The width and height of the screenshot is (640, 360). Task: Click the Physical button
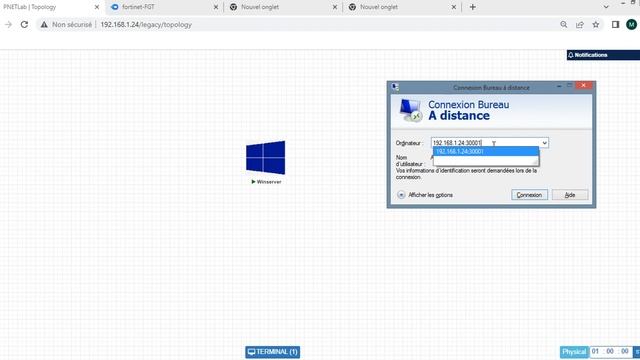[x=574, y=352]
